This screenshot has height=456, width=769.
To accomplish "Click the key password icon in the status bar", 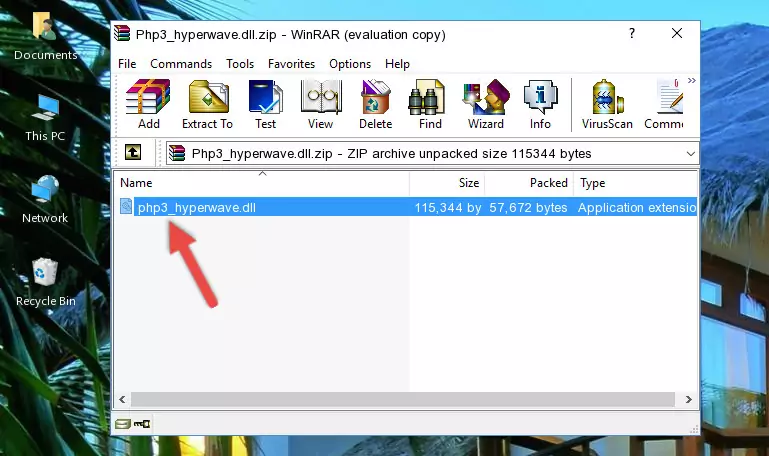I will pyautogui.click(x=142, y=424).
